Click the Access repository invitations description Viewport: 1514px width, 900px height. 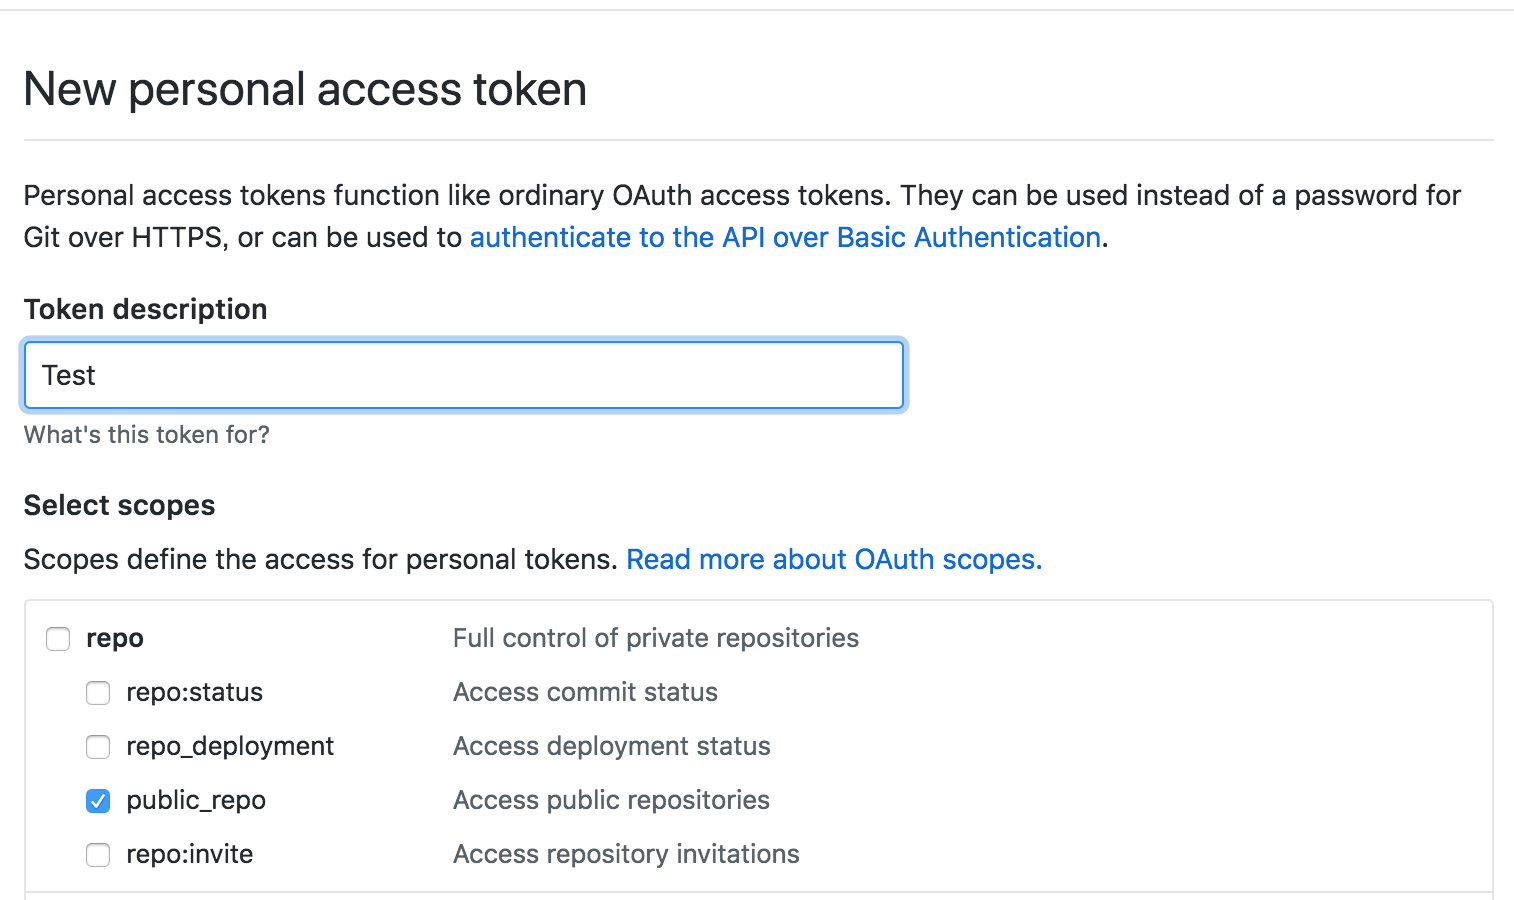(x=627, y=854)
